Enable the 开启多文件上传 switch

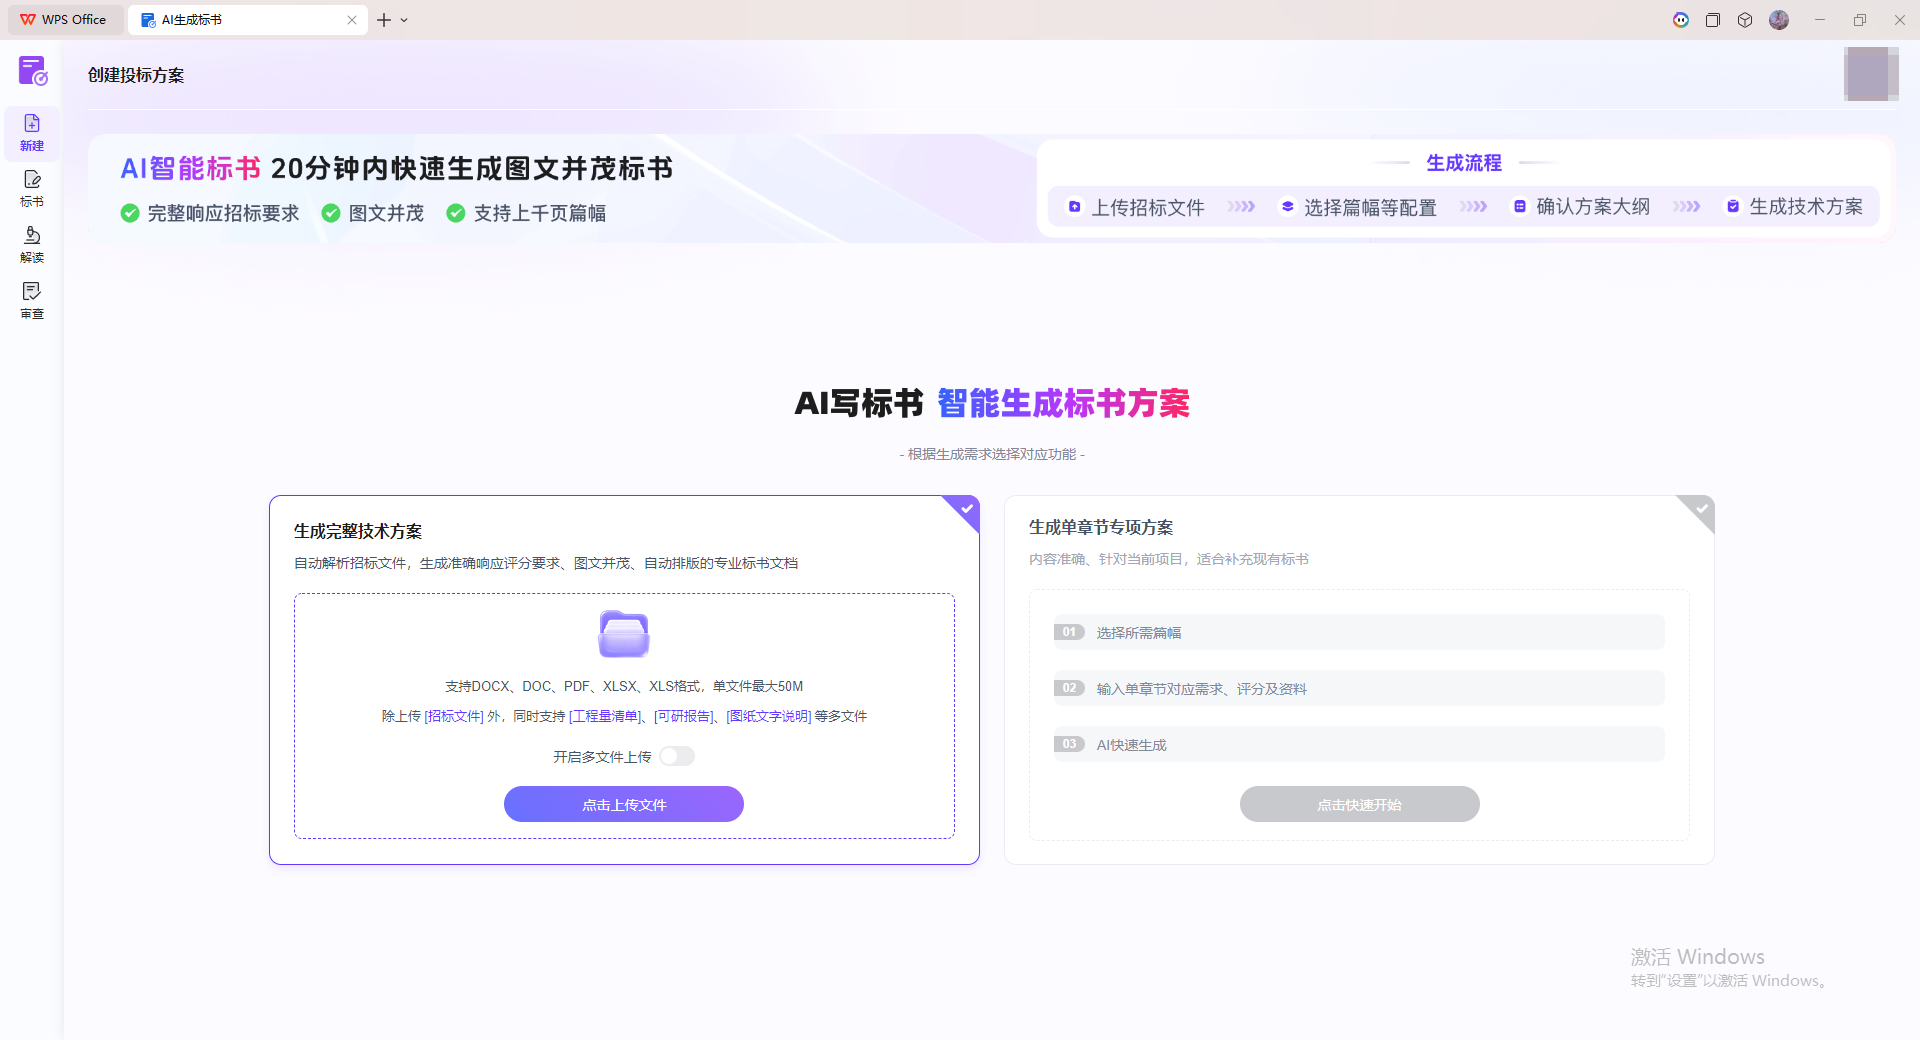point(677,756)
